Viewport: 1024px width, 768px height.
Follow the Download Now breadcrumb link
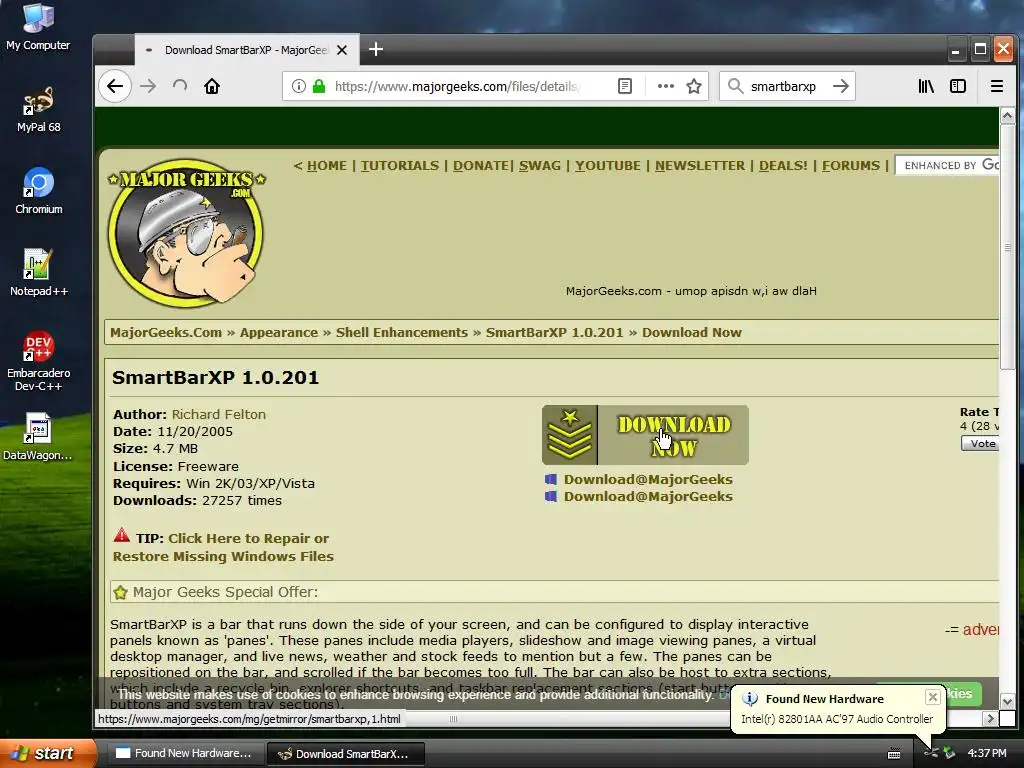coord(692,332)
